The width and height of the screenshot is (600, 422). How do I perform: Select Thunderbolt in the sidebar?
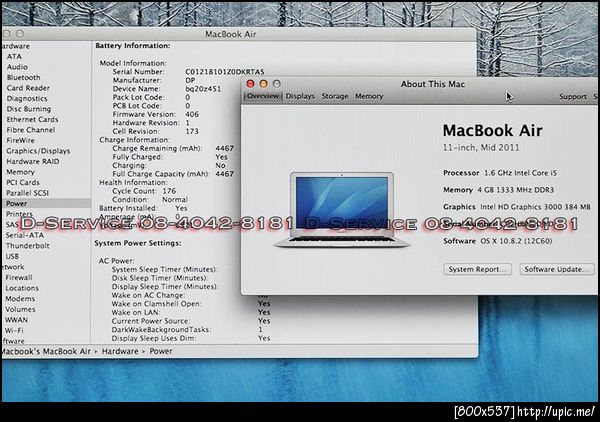click(x=28, y=246)
